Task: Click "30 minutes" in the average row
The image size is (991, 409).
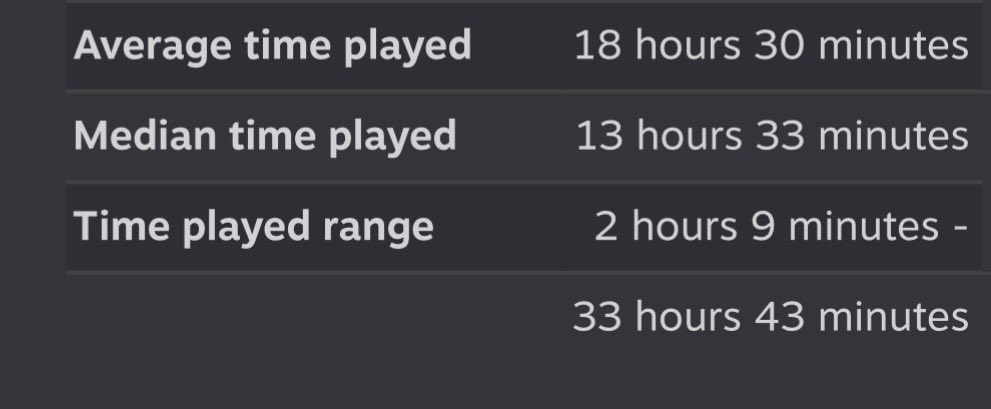Action: click(861, 46)
